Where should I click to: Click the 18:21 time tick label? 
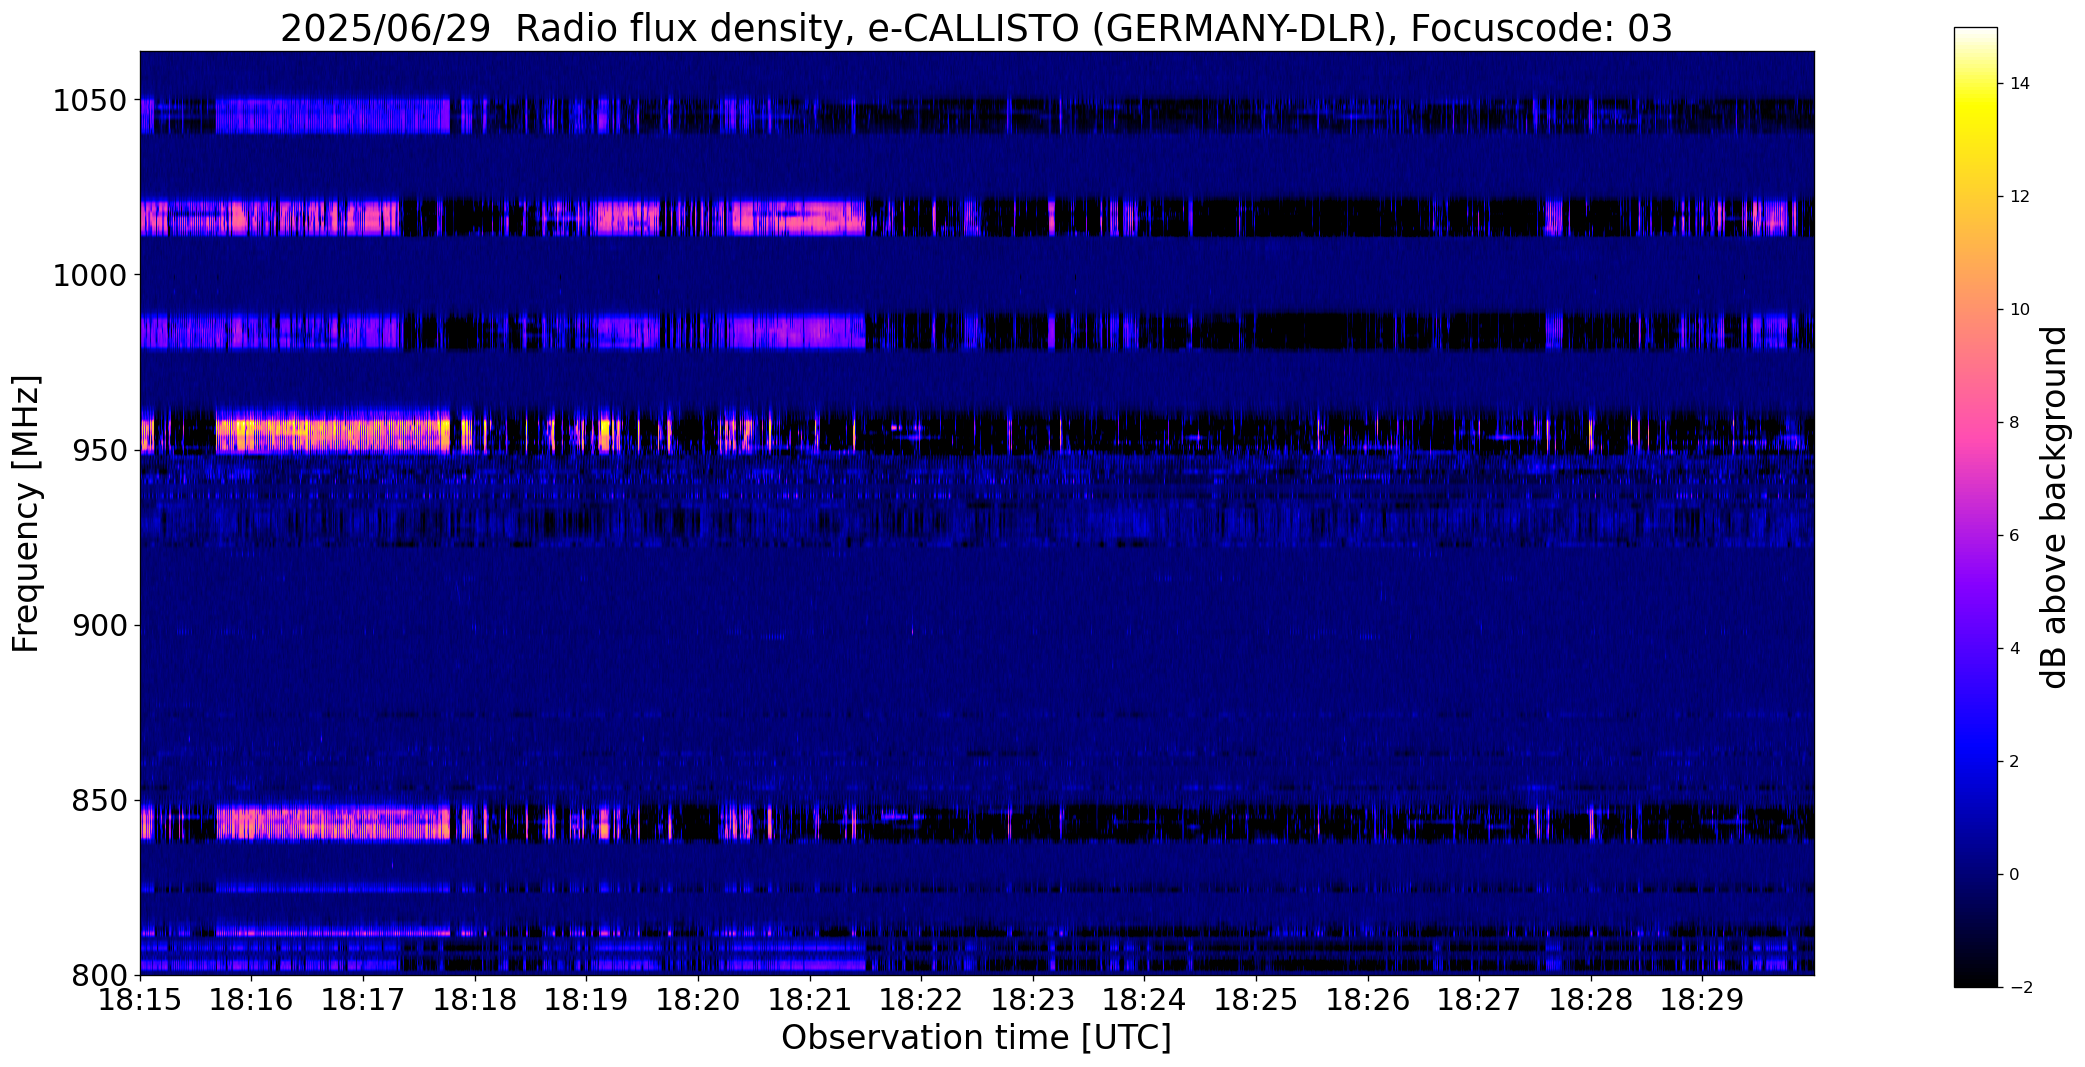[x=810, y=1000]
